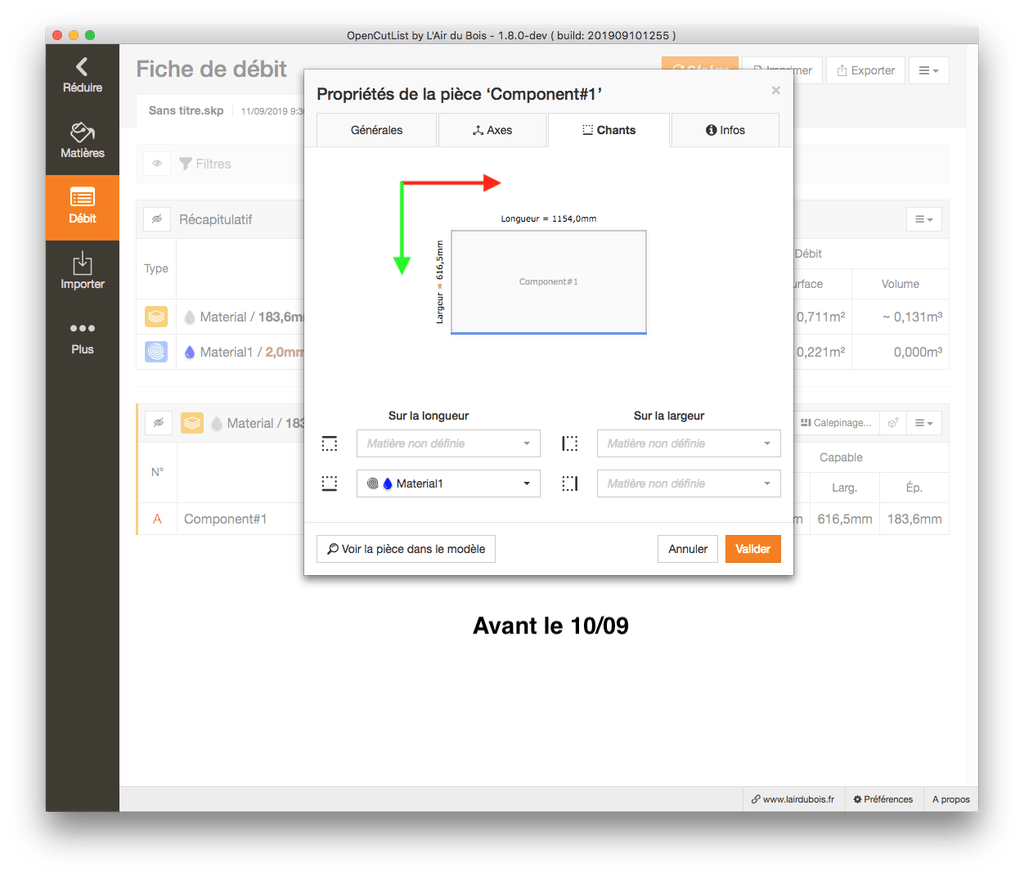Click the part letter A
The height and width of the screenshot is (877, 1024).
tap(157, 519)
